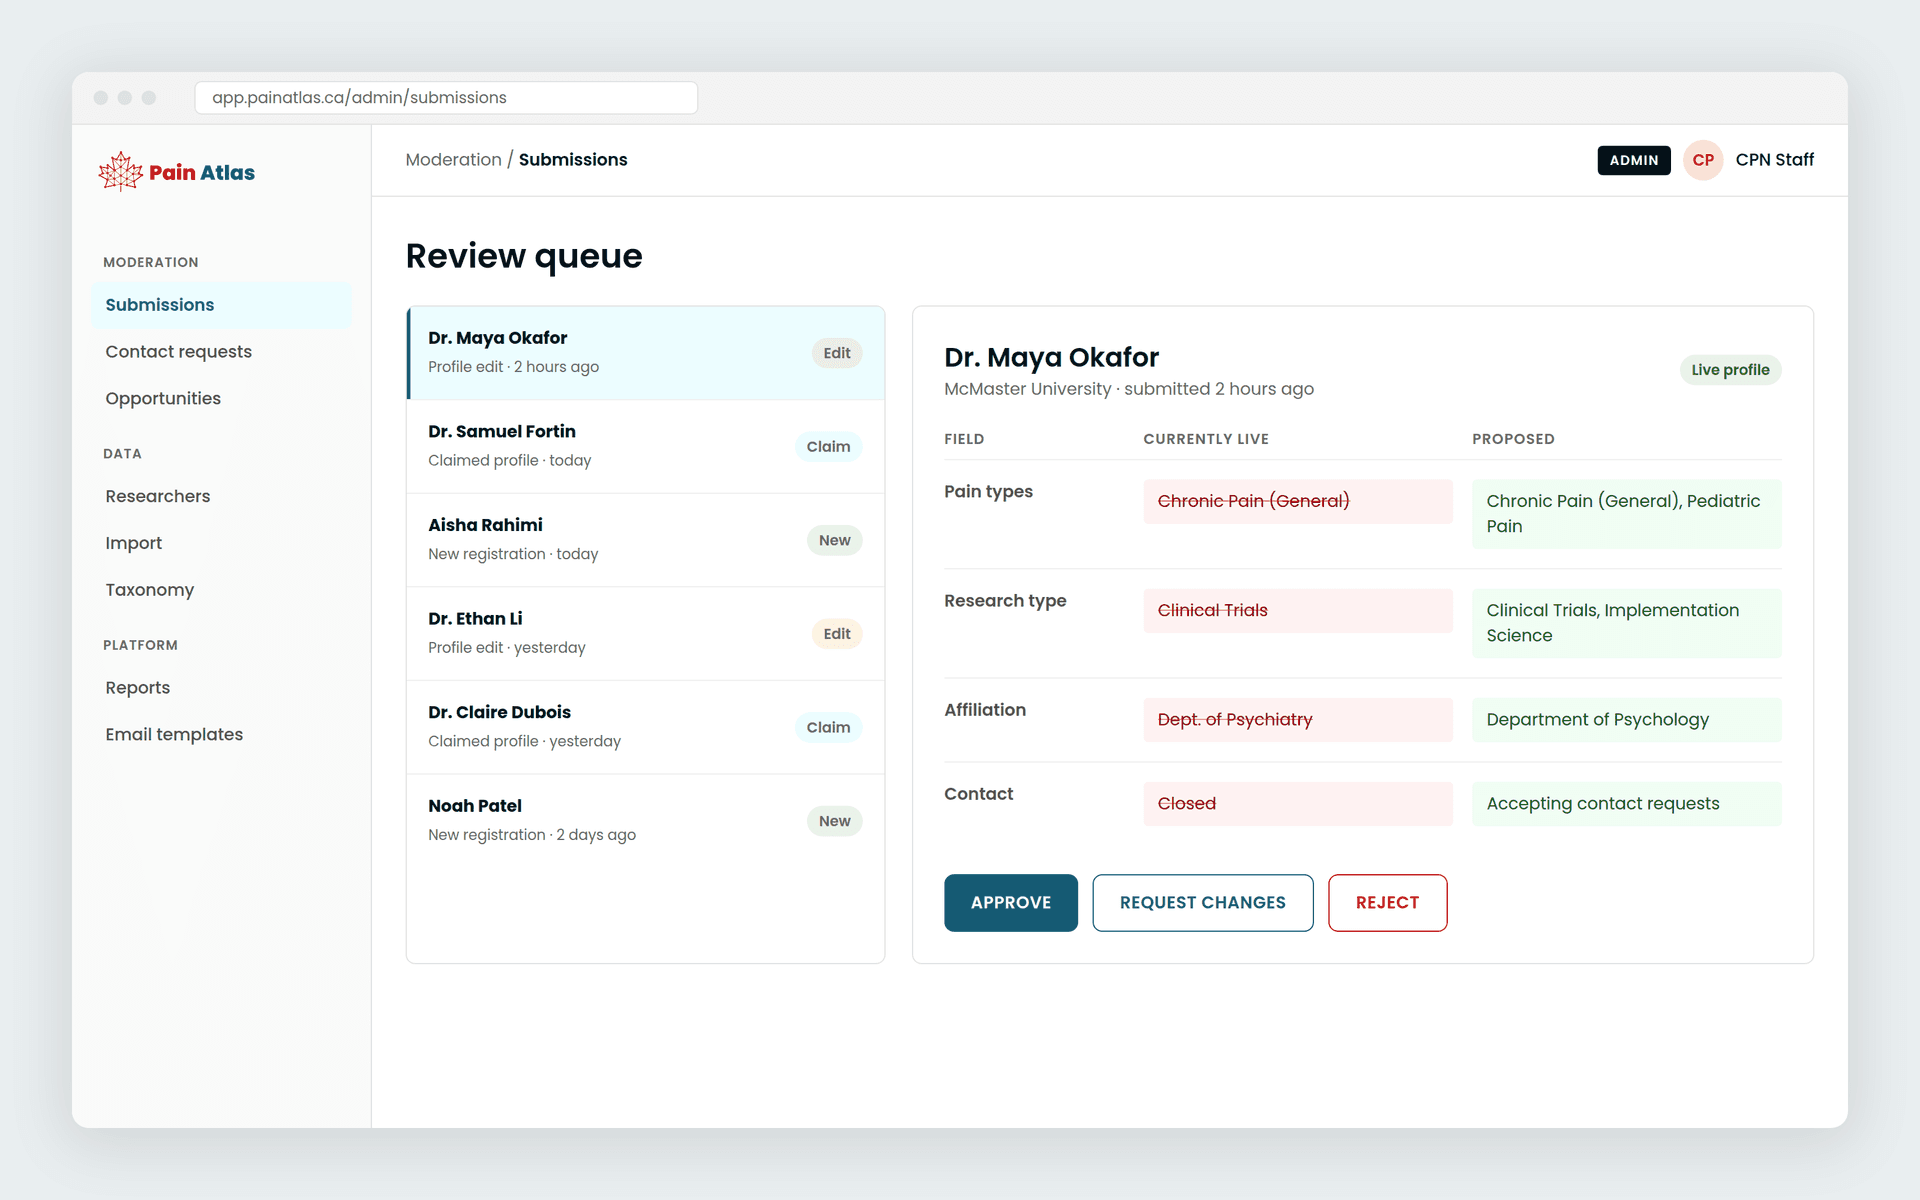Viewport: 1920px width, 1200px height.
Task: Click proposed 'Department of Psychology' value
Action: click(1626, 720)
